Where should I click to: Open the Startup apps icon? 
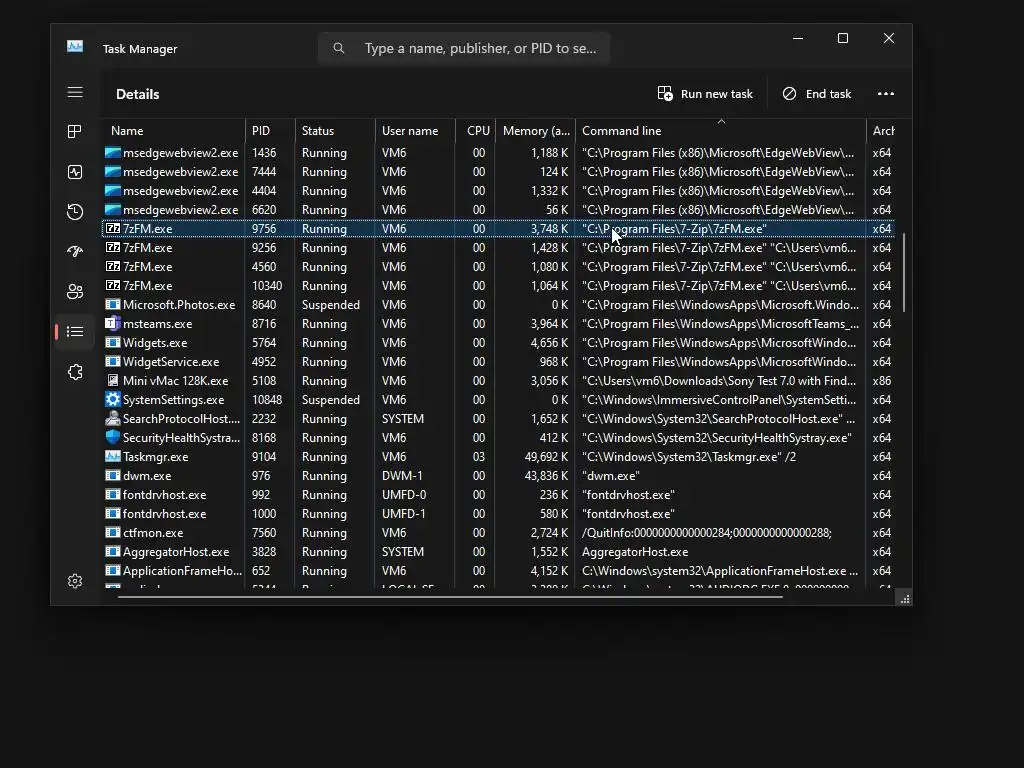[x=75, y=251]
